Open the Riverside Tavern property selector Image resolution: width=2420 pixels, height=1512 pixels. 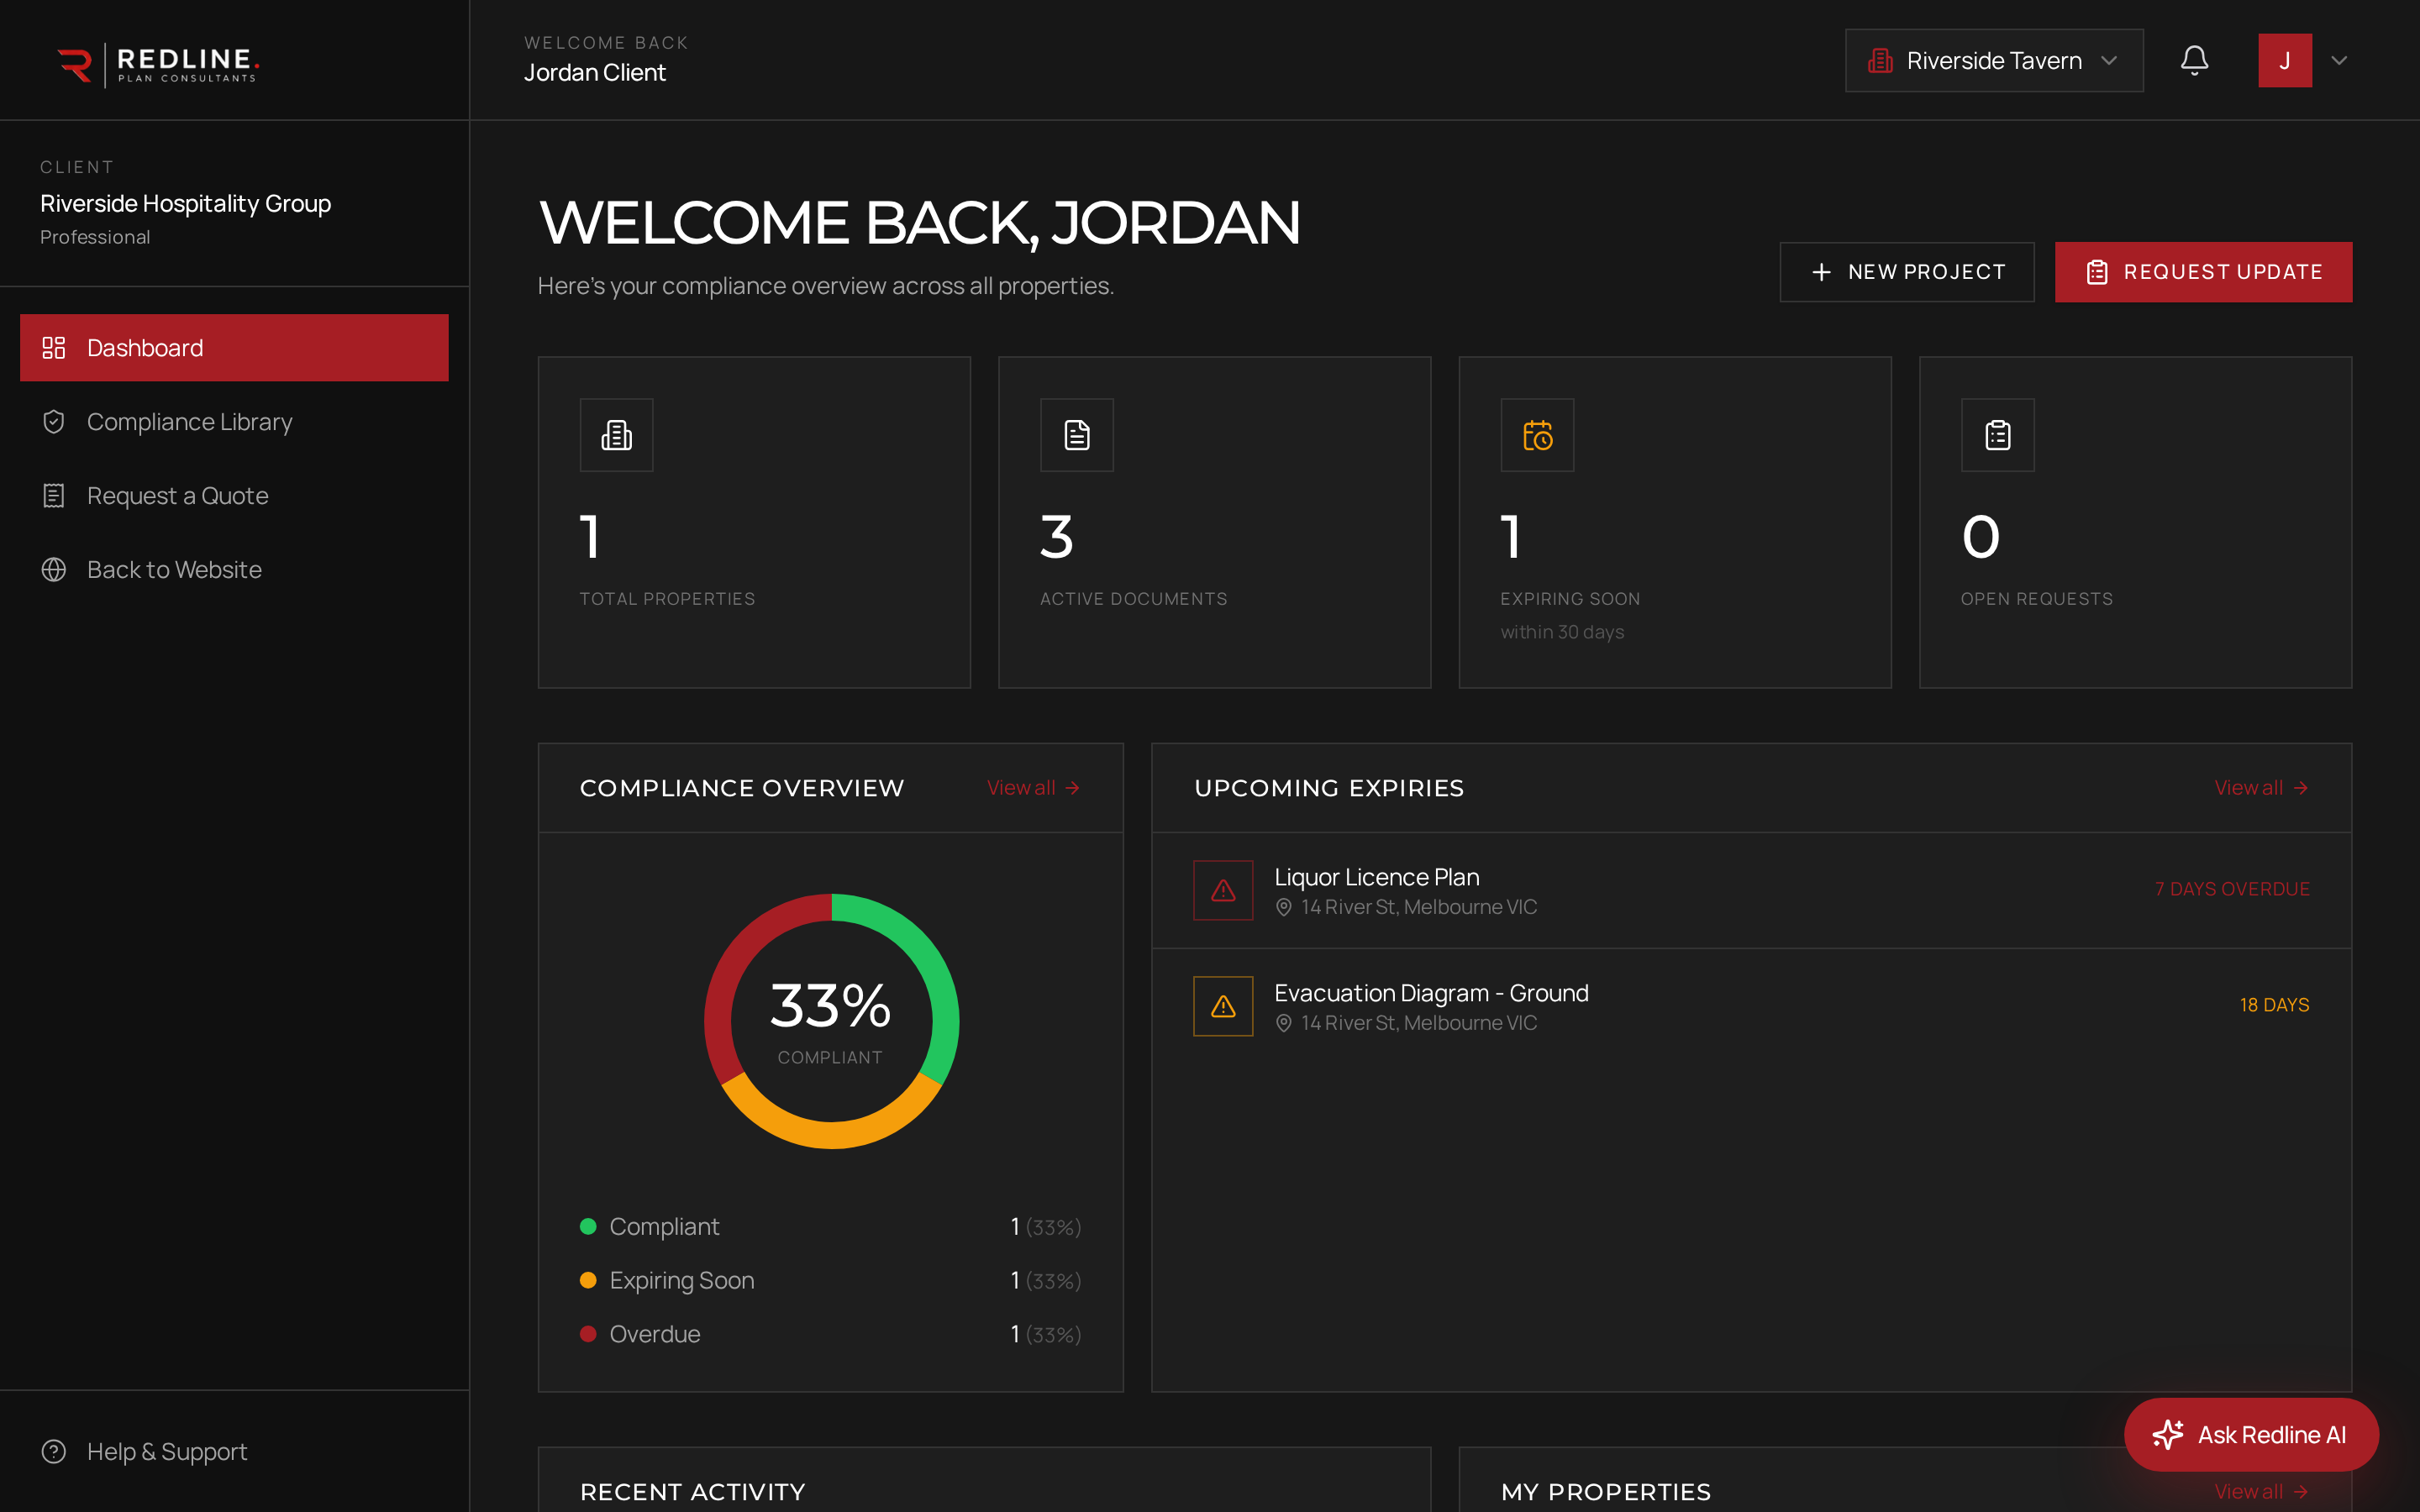1993,61
